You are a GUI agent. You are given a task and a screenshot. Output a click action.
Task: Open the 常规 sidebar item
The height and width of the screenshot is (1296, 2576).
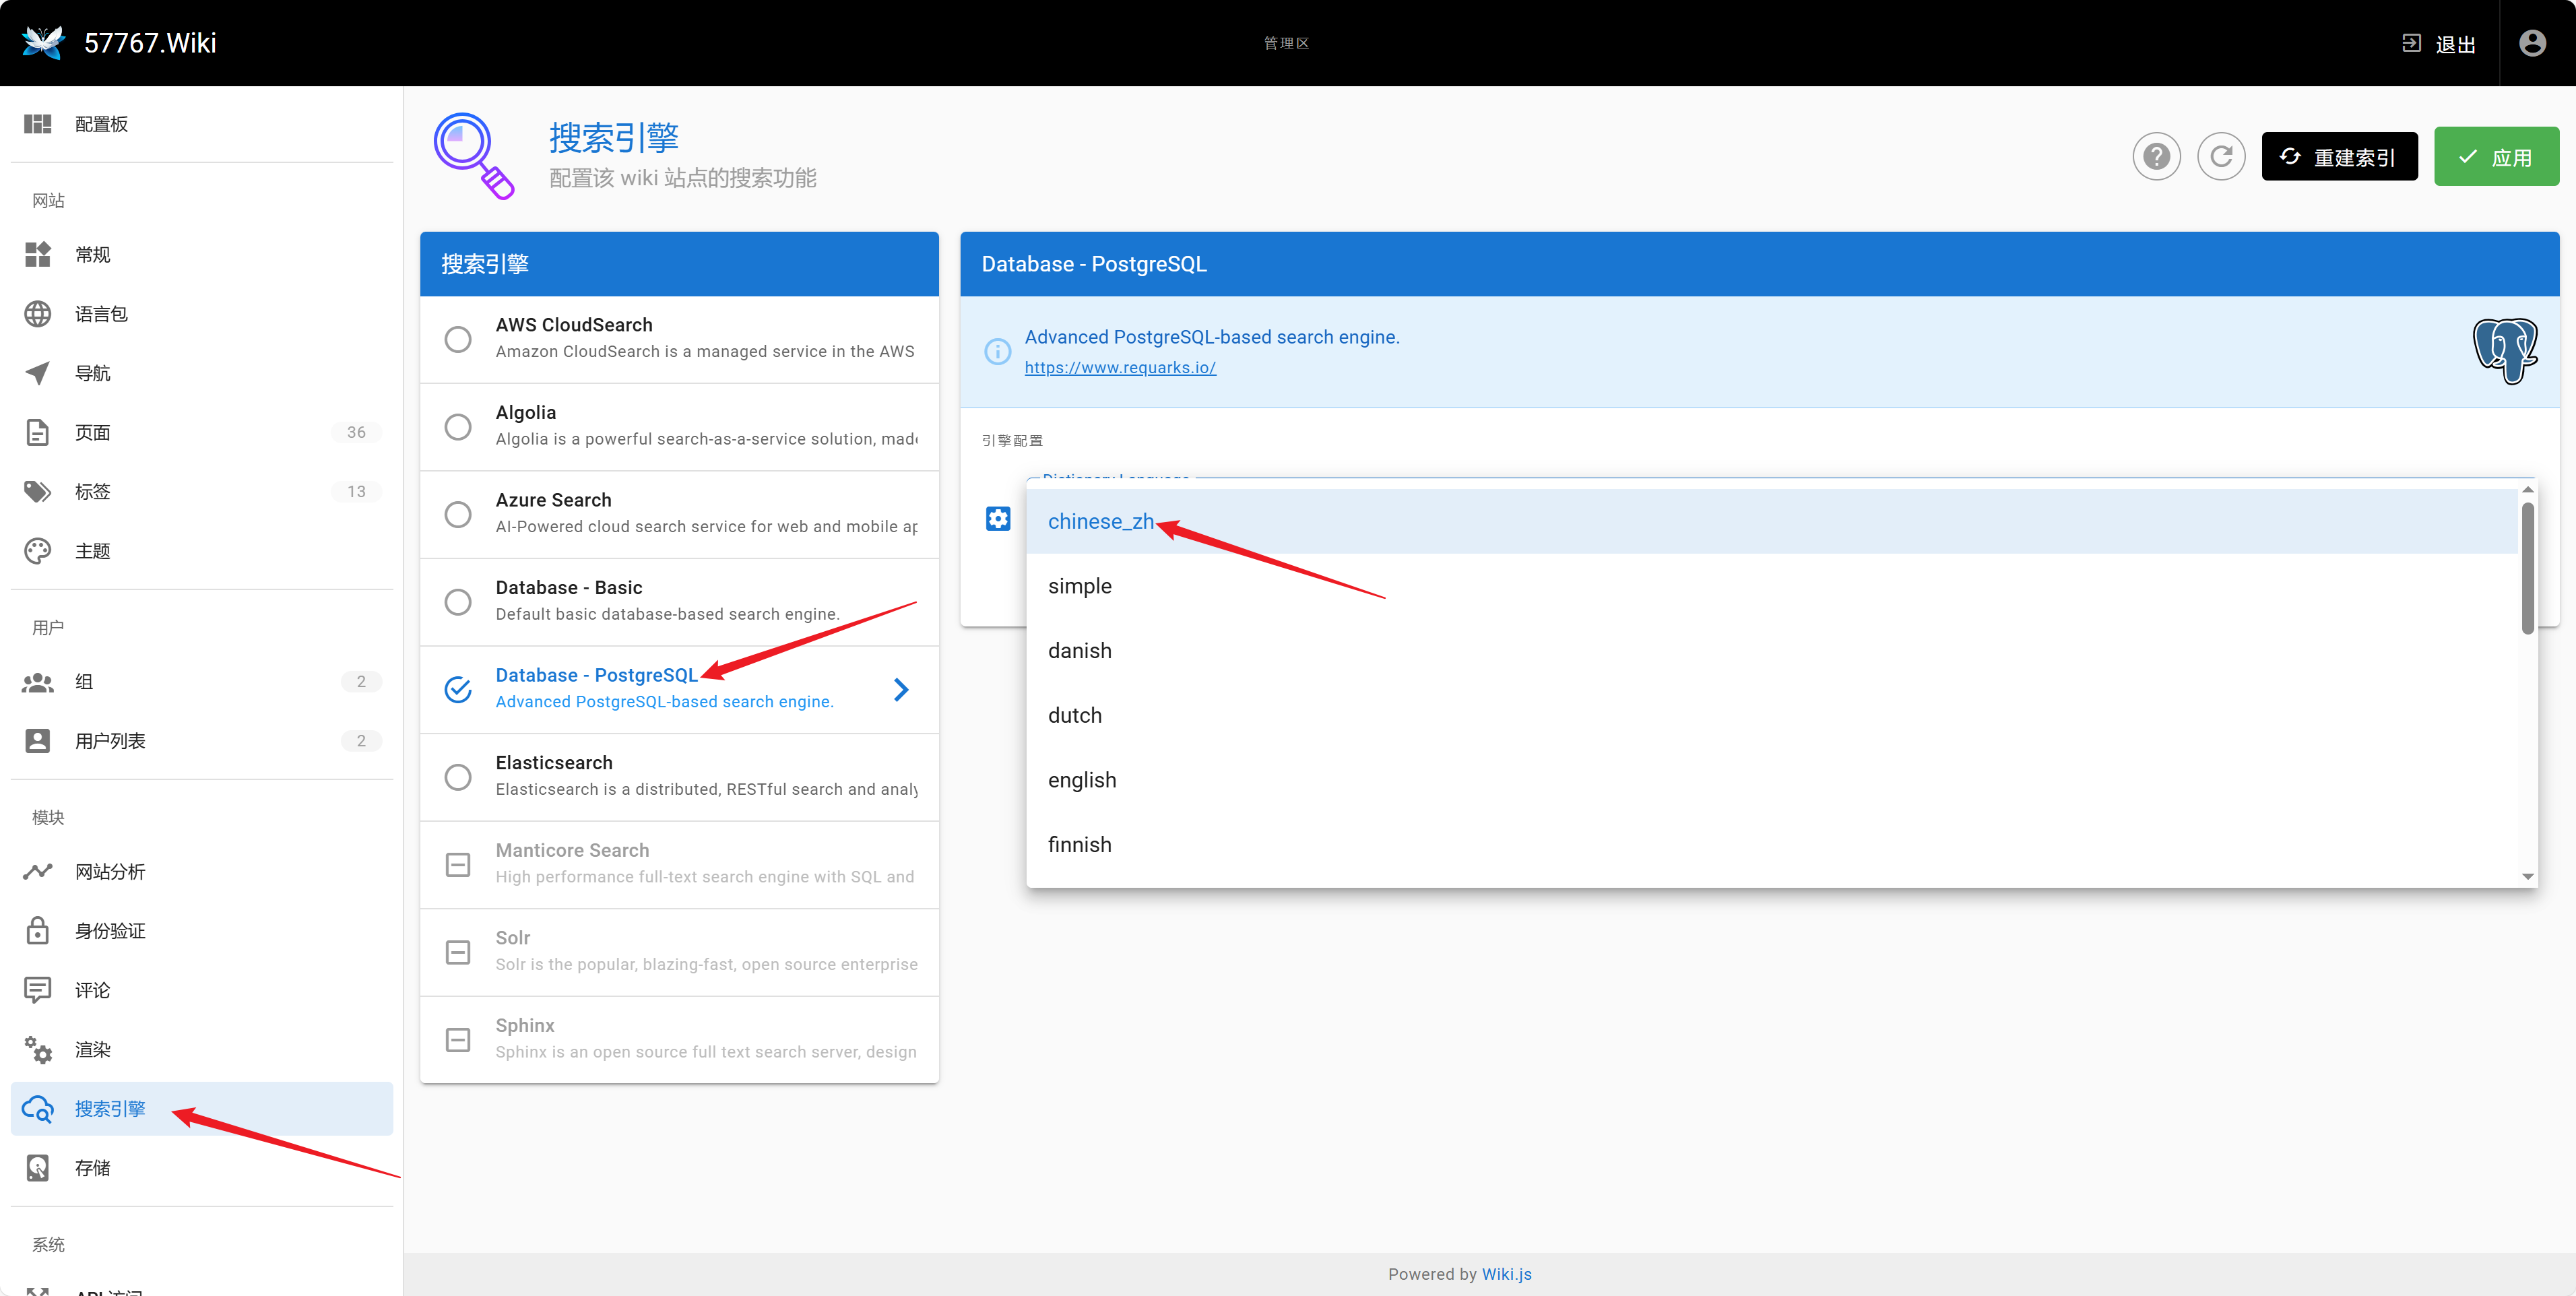[x=202, y=255]
